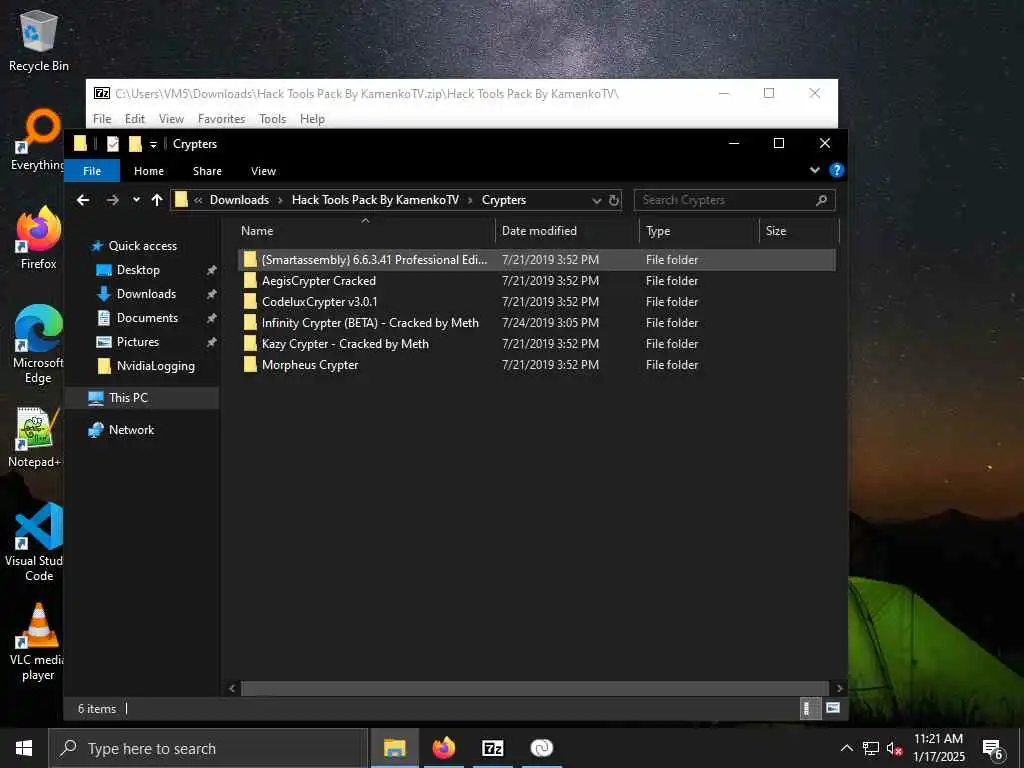Click the muted volume tray icon

tap(894, 748)
